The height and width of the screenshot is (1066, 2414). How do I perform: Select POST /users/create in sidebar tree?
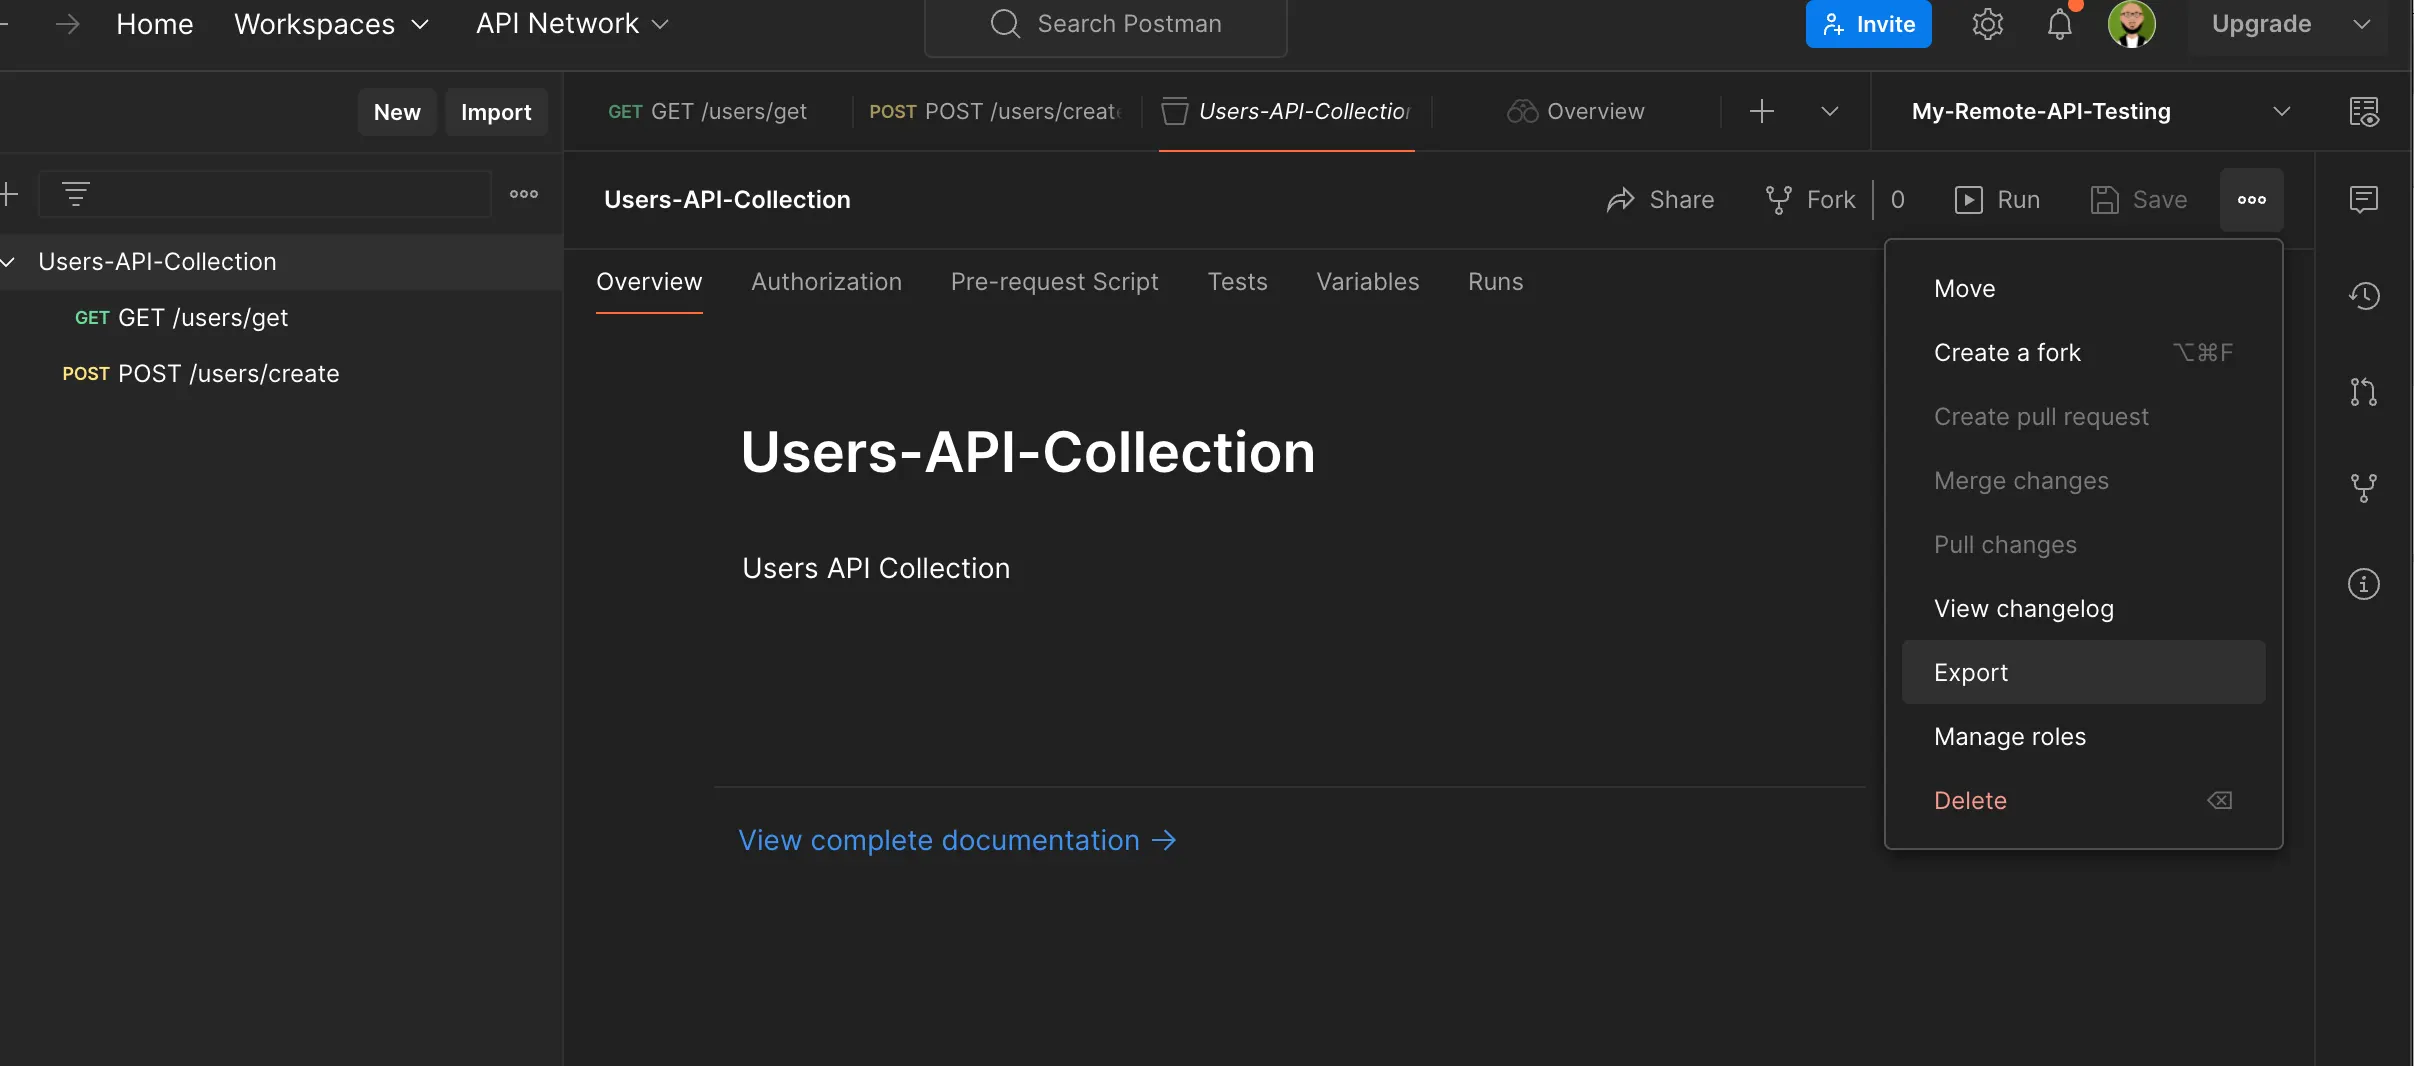(x=281, y=374)
